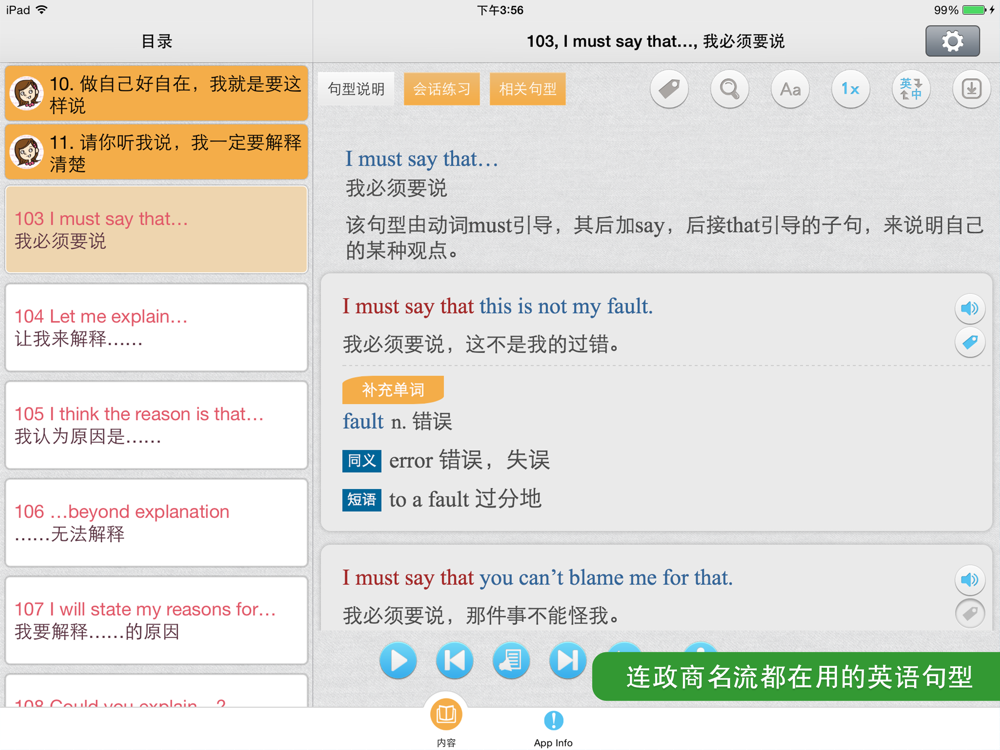Open the settings gear button
This screenshot has height=750, width=1000.
952,41
